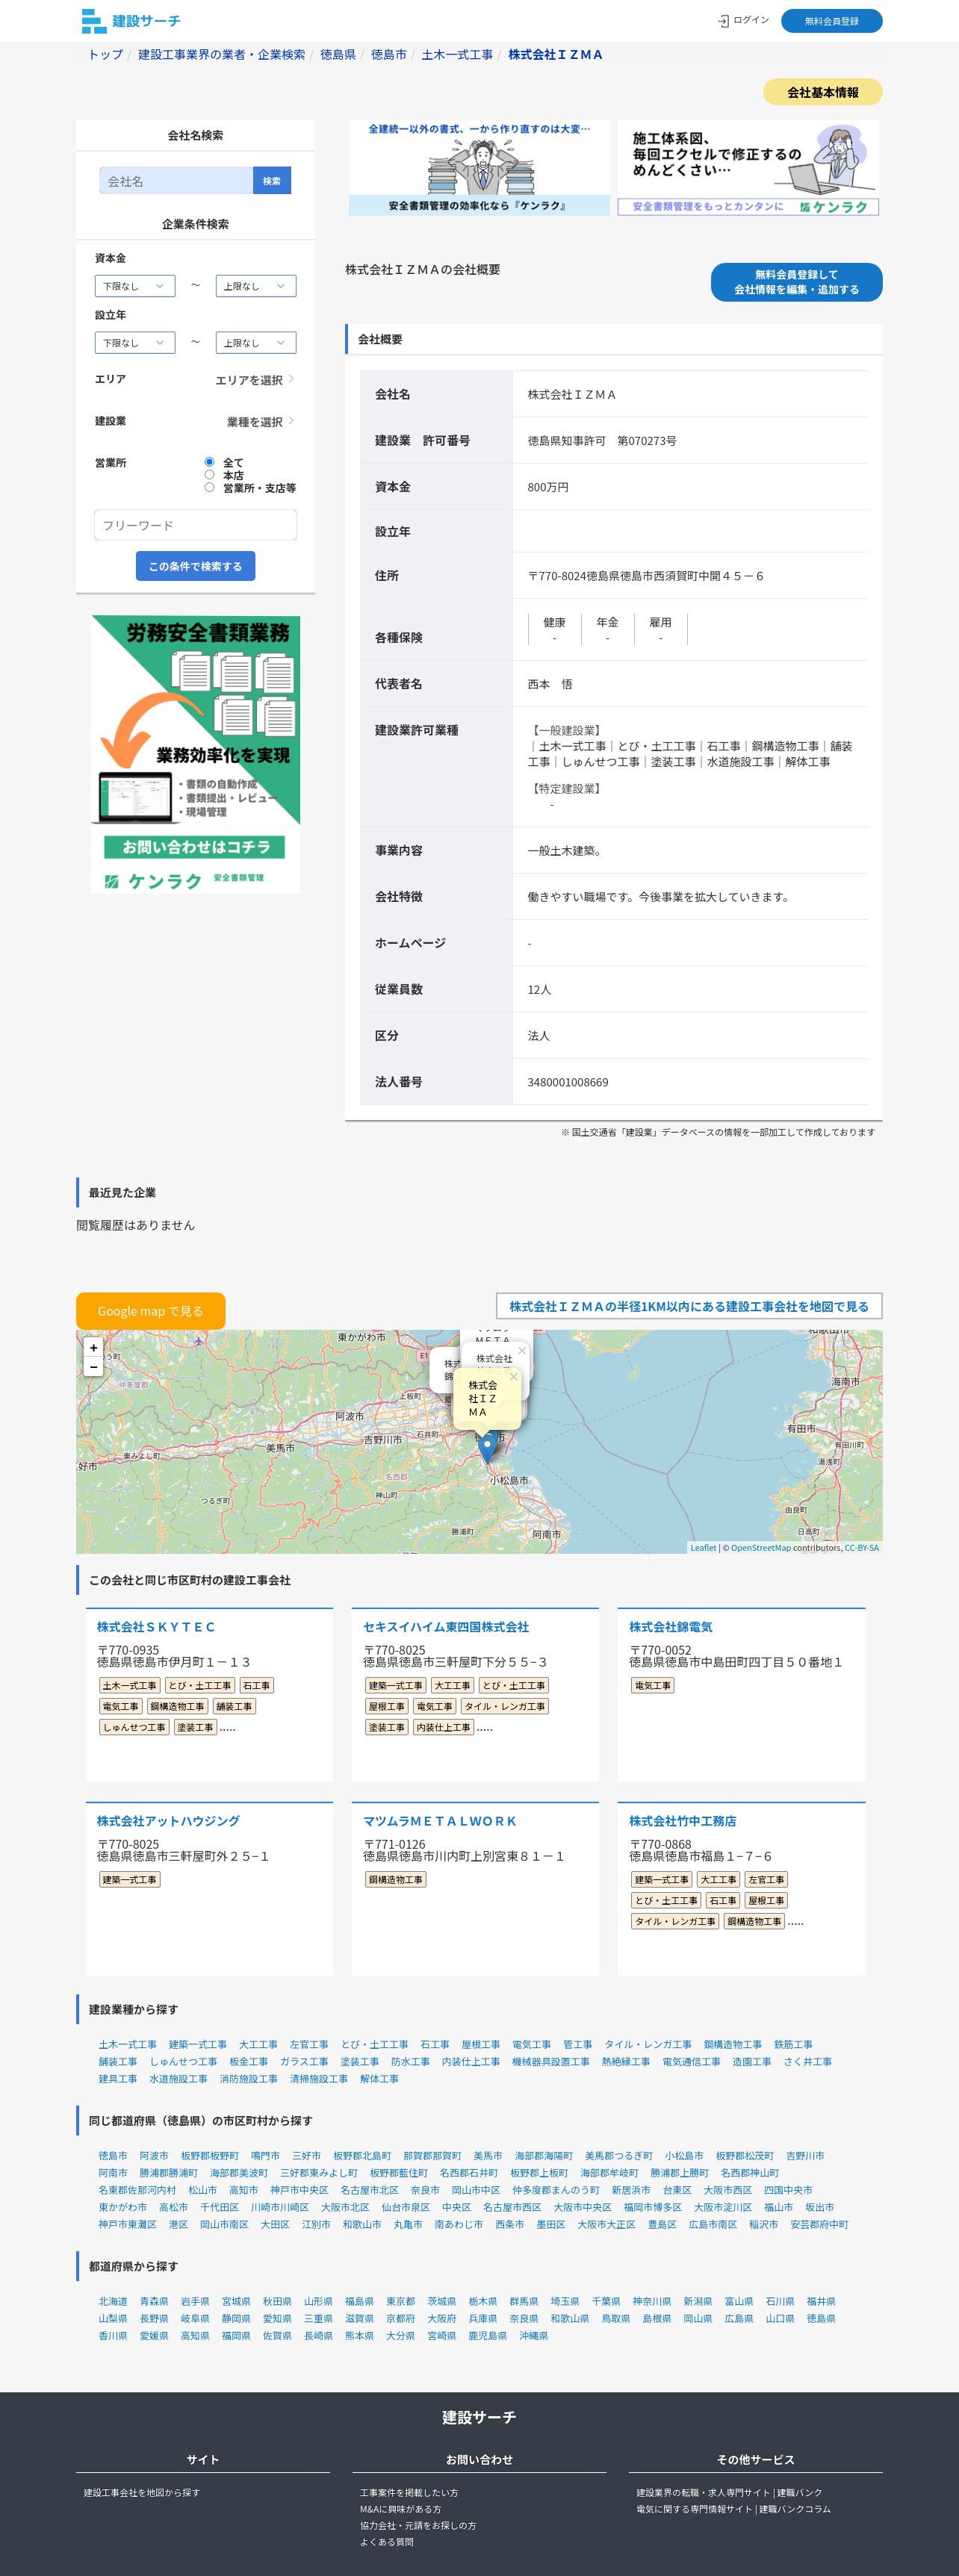Click the Leaflet attribution link on map

click(703, 1548)
